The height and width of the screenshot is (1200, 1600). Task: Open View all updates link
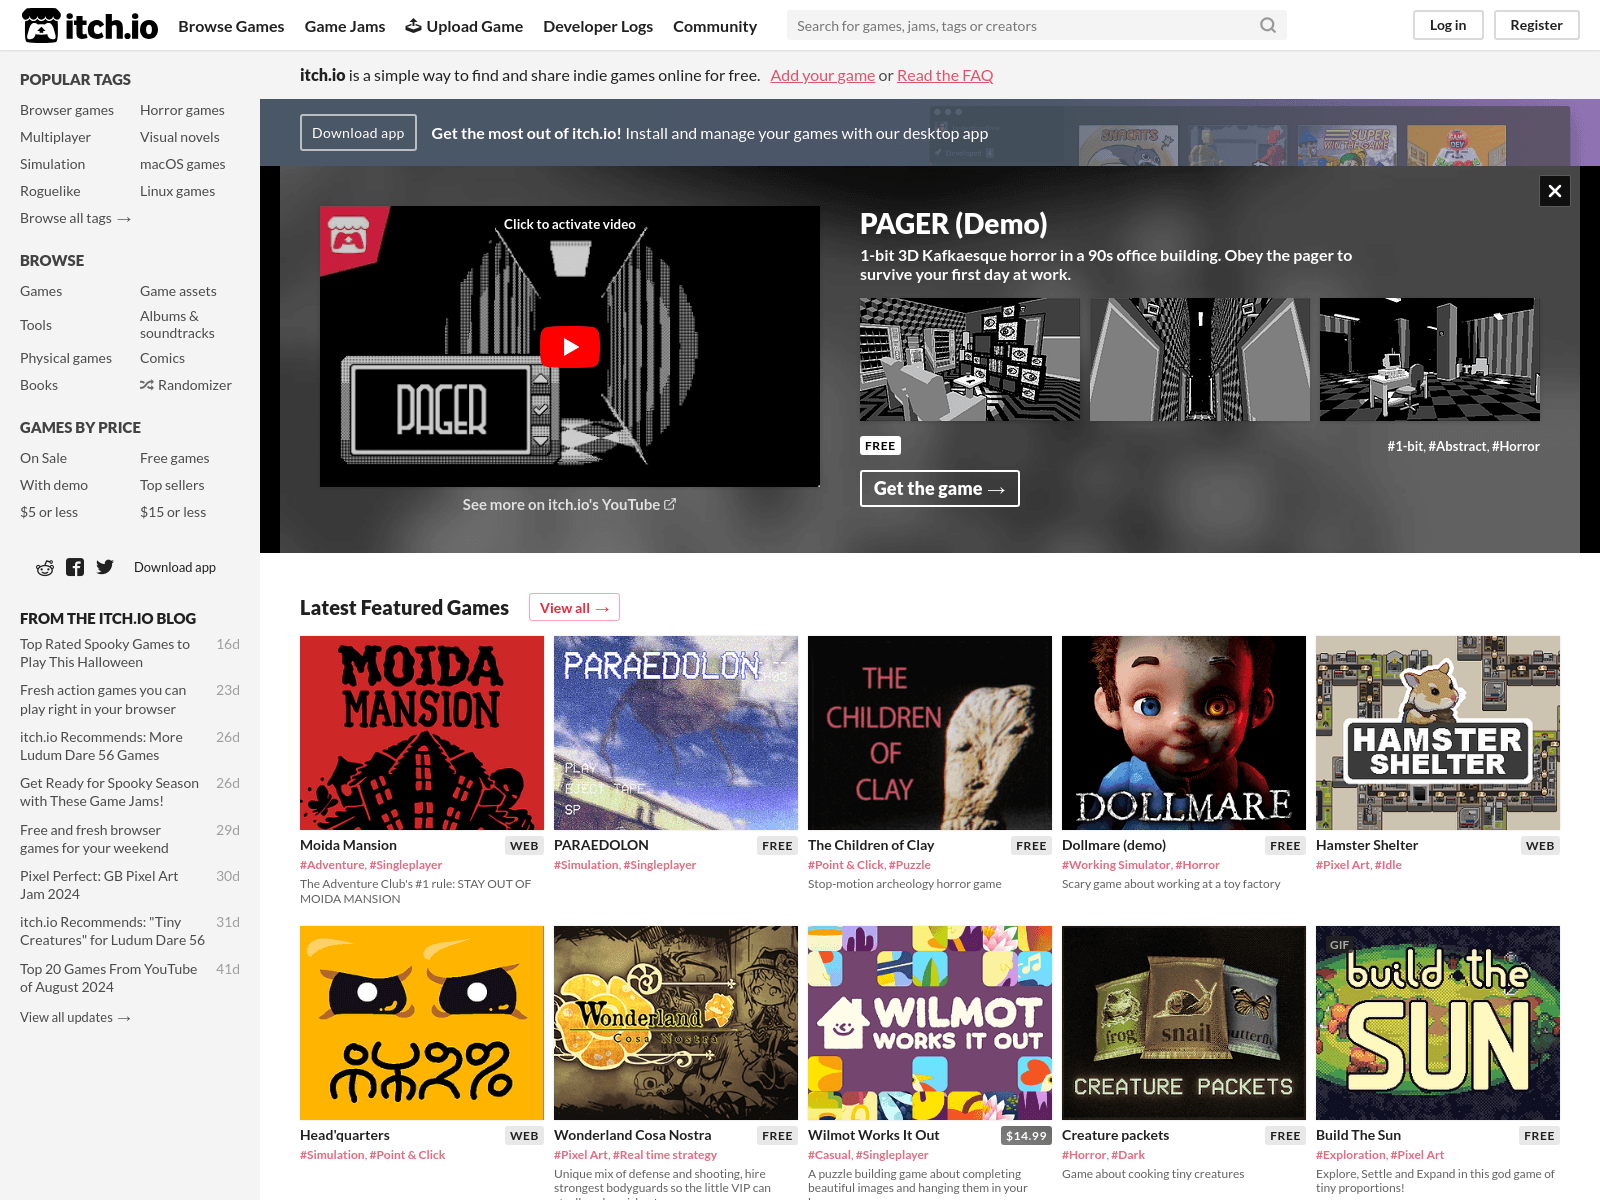[75, 1017]
